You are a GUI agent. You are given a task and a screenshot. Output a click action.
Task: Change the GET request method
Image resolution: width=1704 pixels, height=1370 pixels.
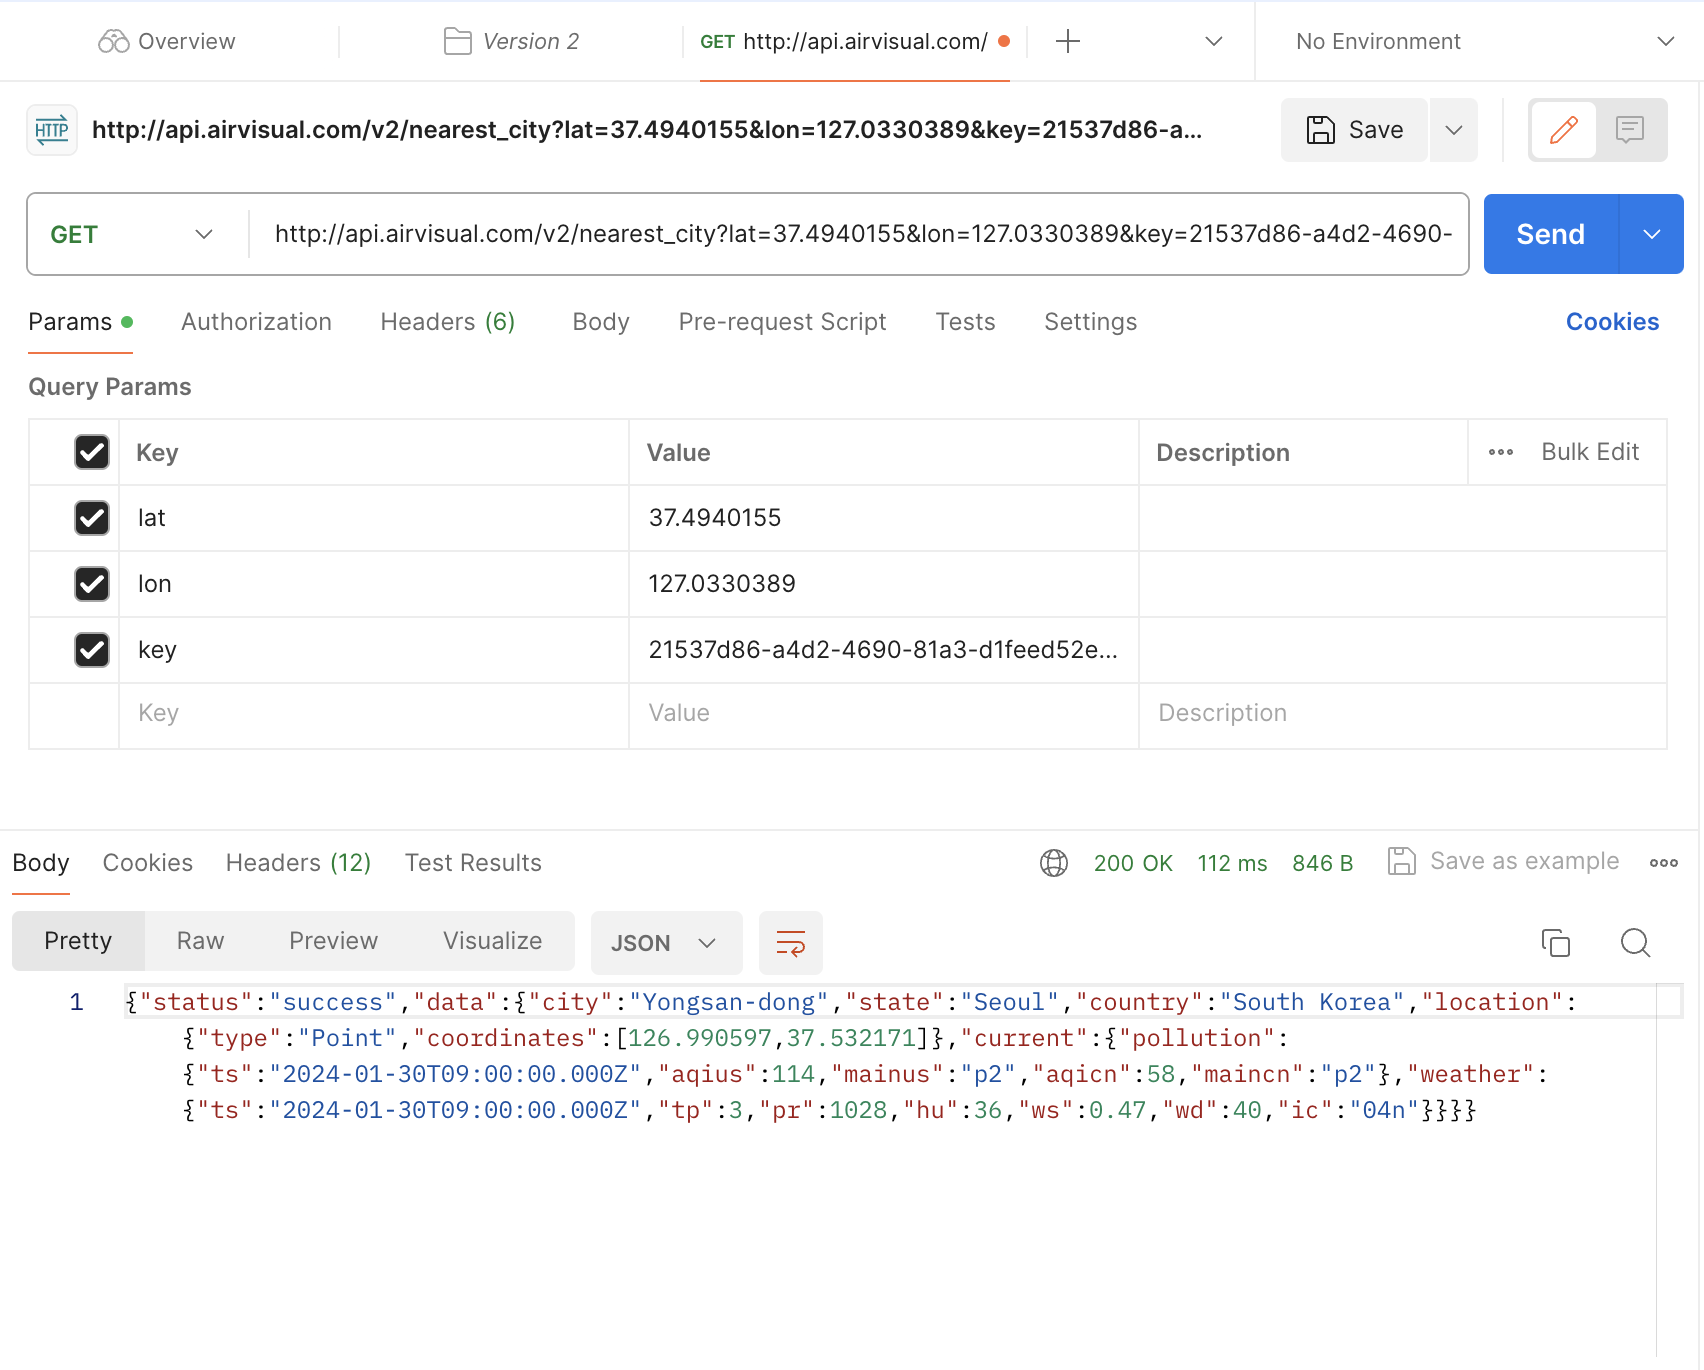coord(133,234)
